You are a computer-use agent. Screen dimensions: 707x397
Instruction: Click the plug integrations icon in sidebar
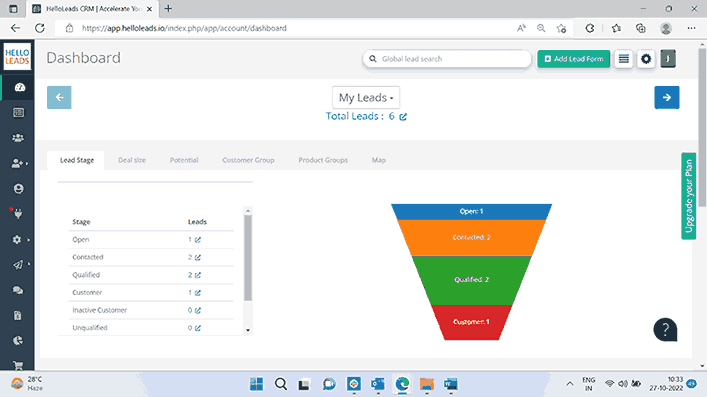18,213
